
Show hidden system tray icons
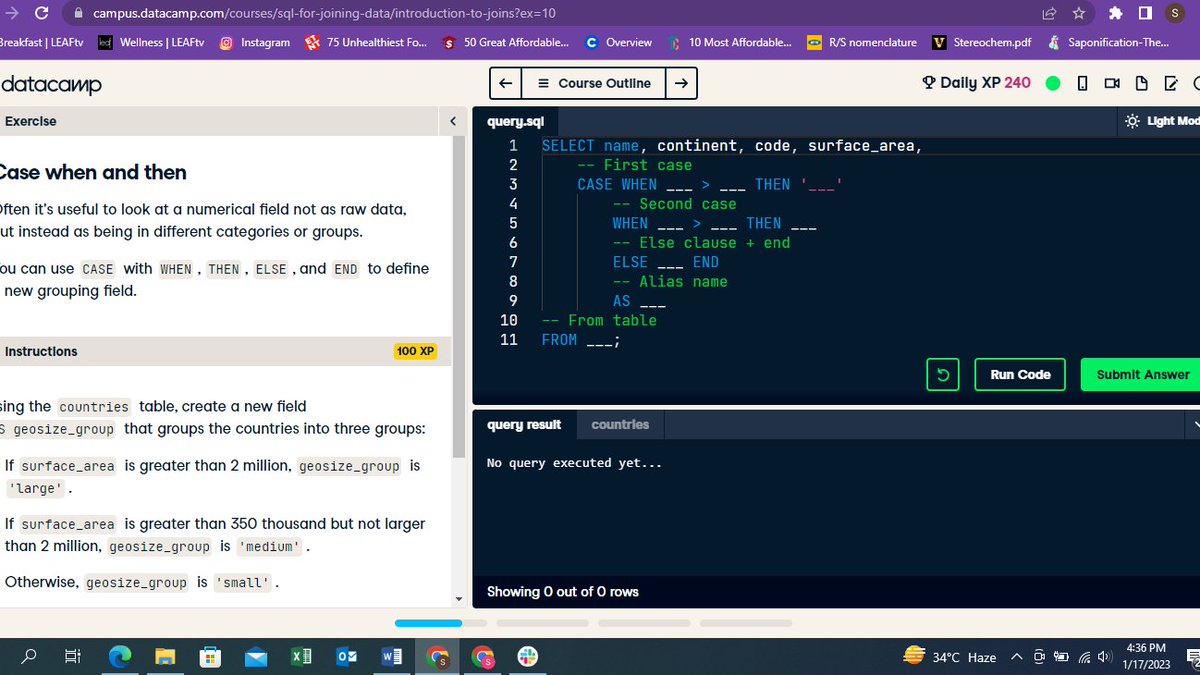(1017, 657)
